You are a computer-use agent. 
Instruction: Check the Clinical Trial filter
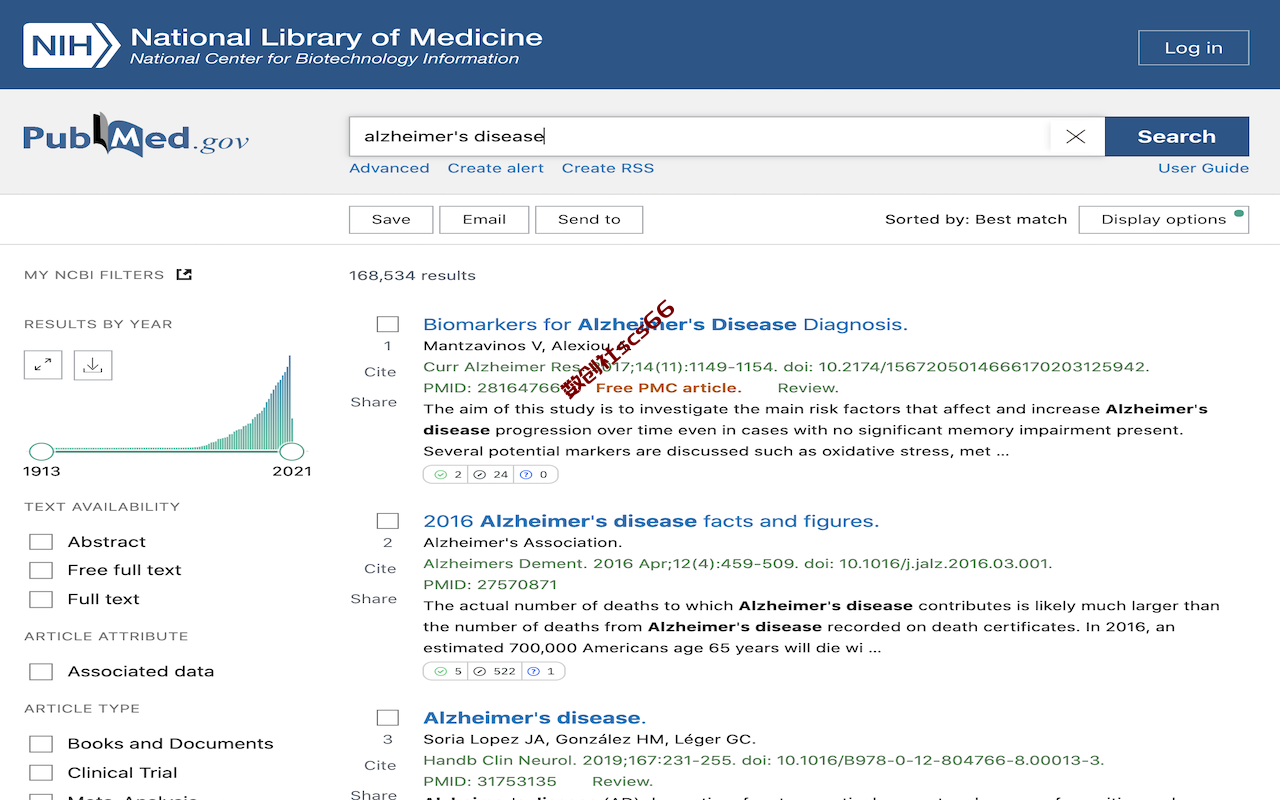tap(41, 773)
